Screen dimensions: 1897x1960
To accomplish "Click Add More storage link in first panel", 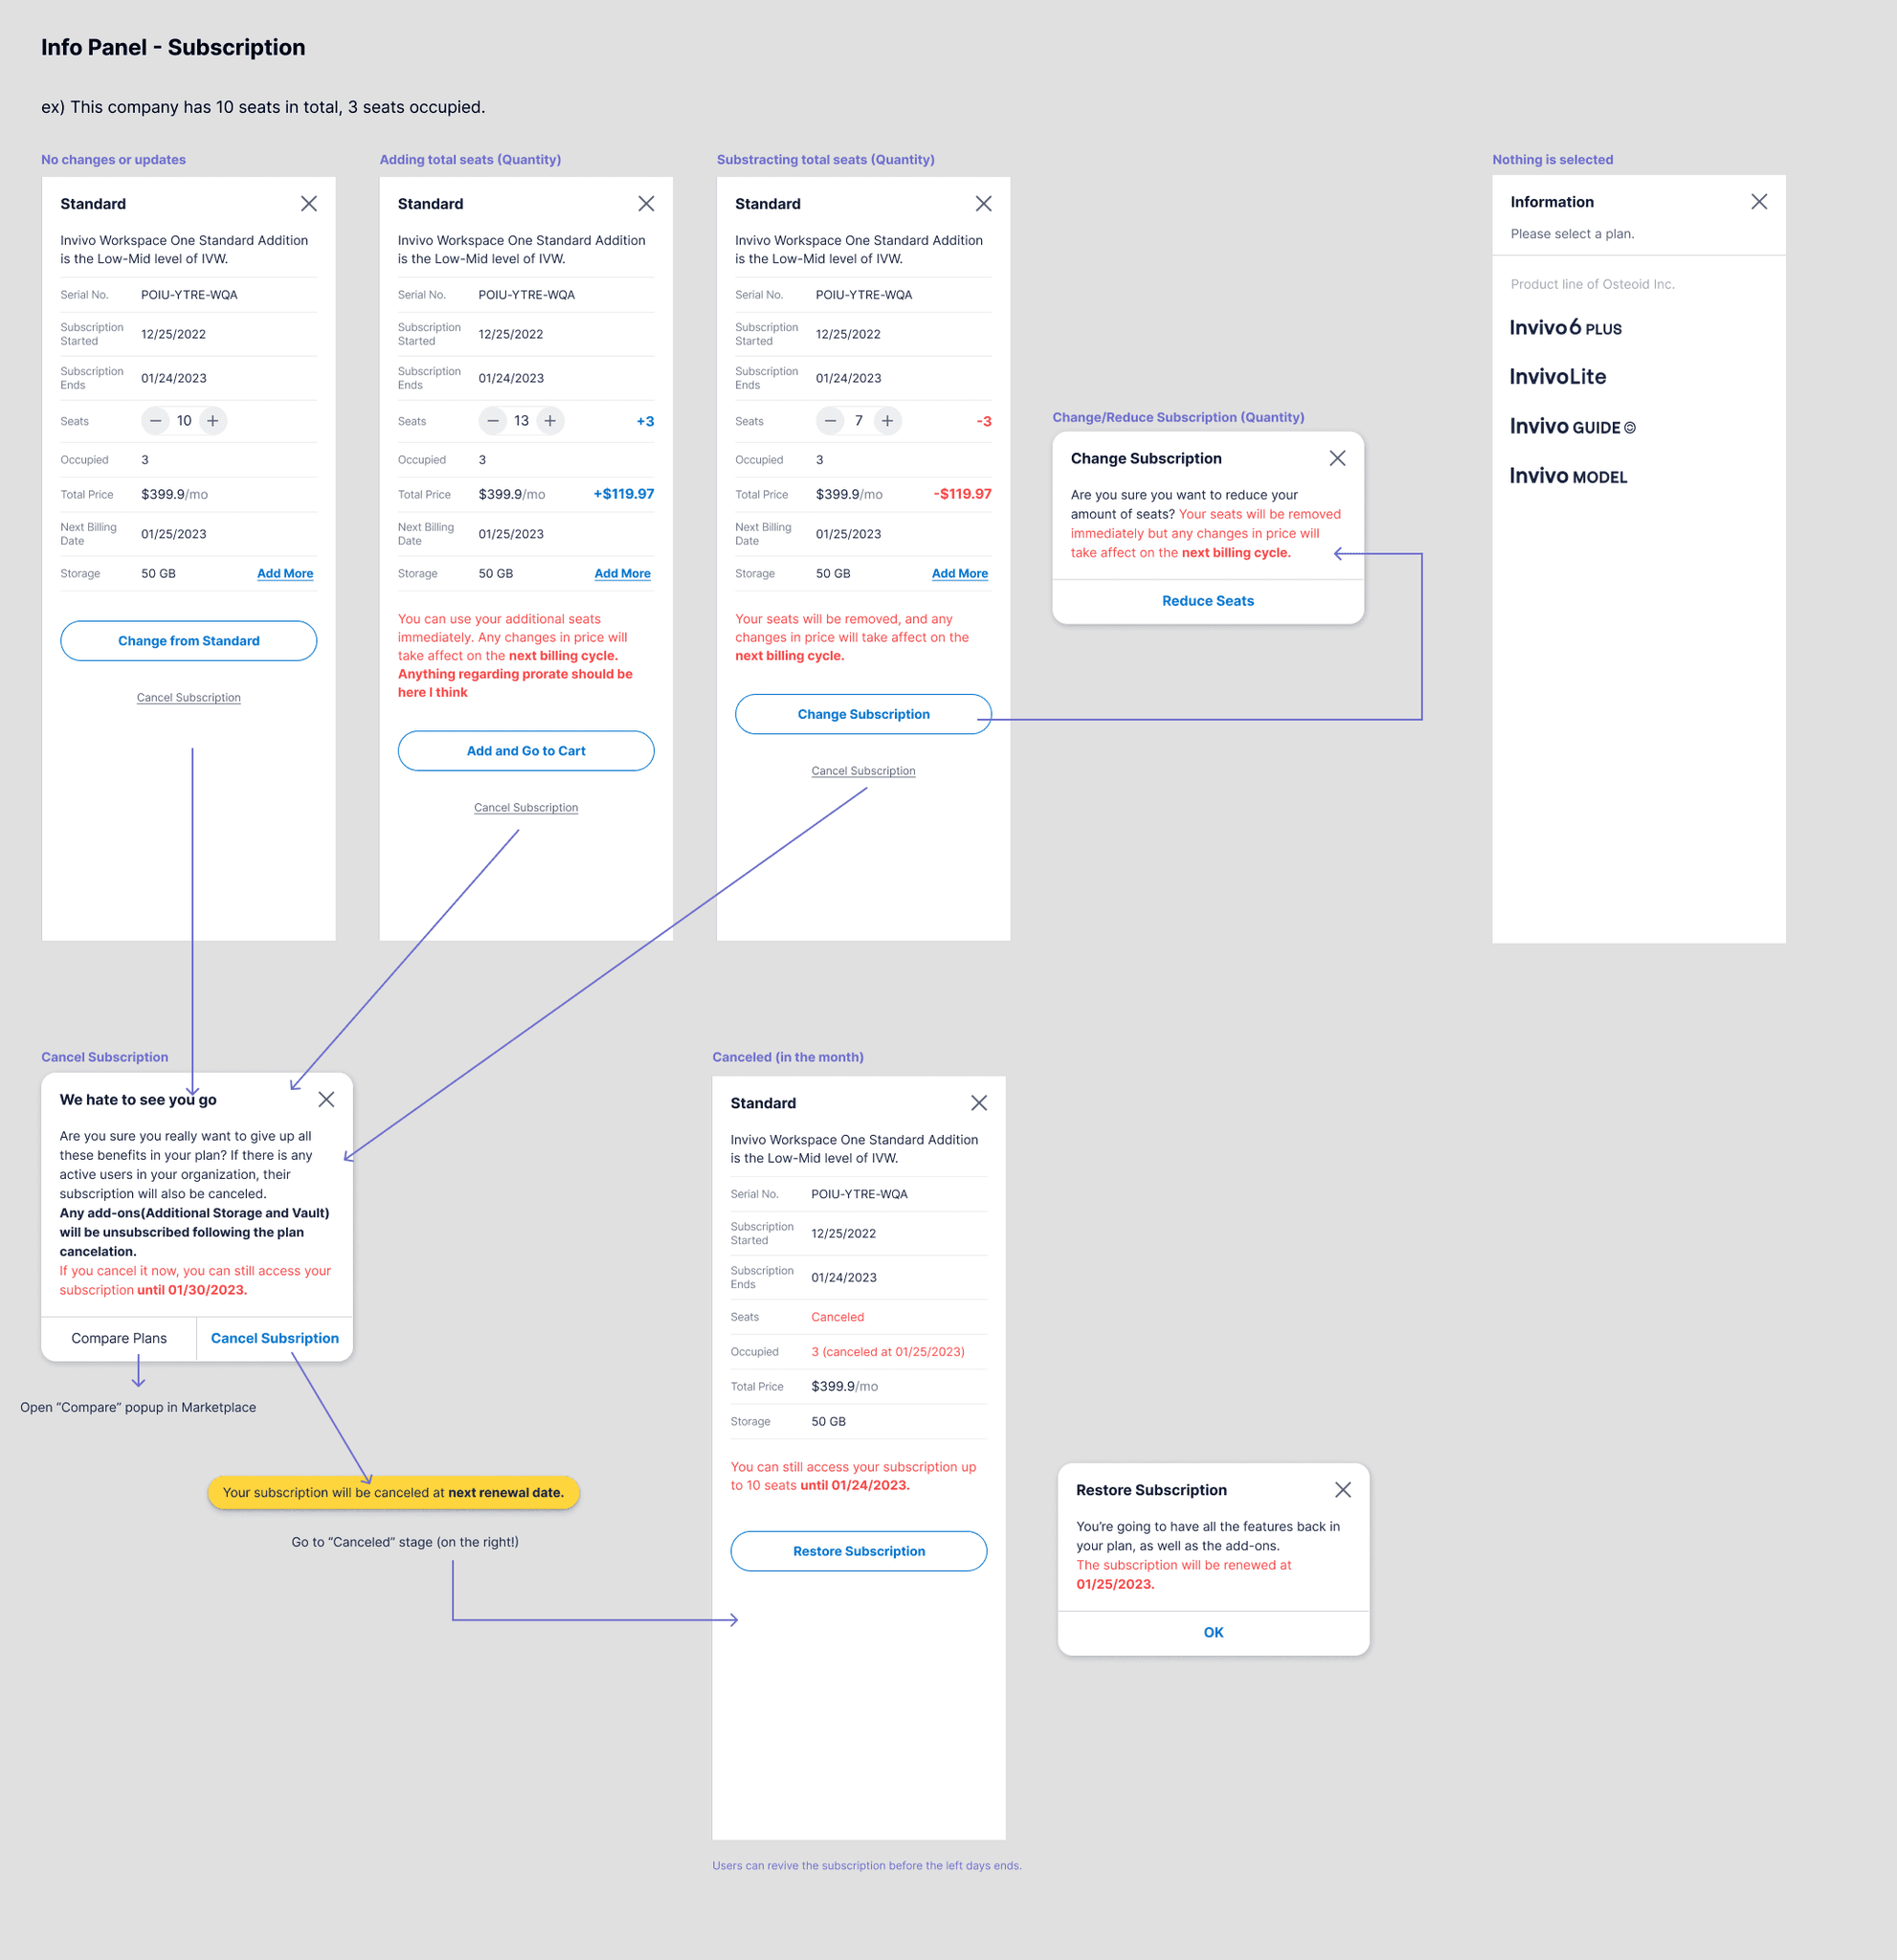I will coord(285,574).
